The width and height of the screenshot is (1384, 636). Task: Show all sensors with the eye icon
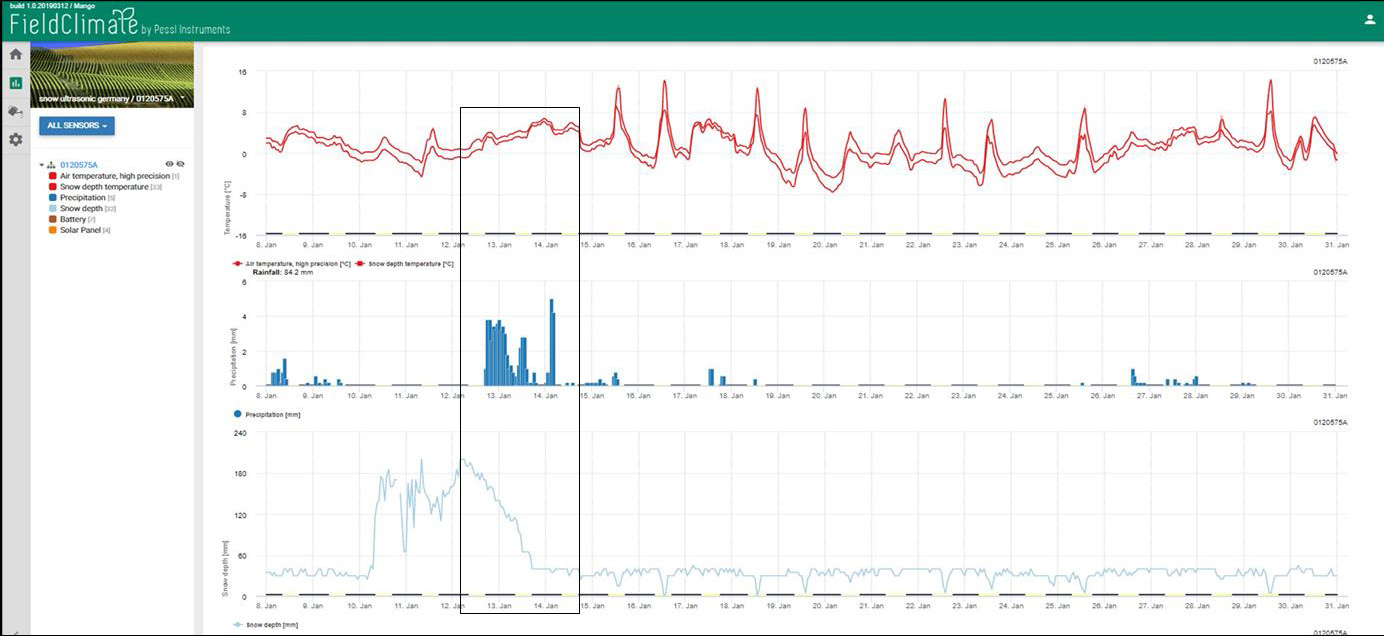(x=169, y=164)
